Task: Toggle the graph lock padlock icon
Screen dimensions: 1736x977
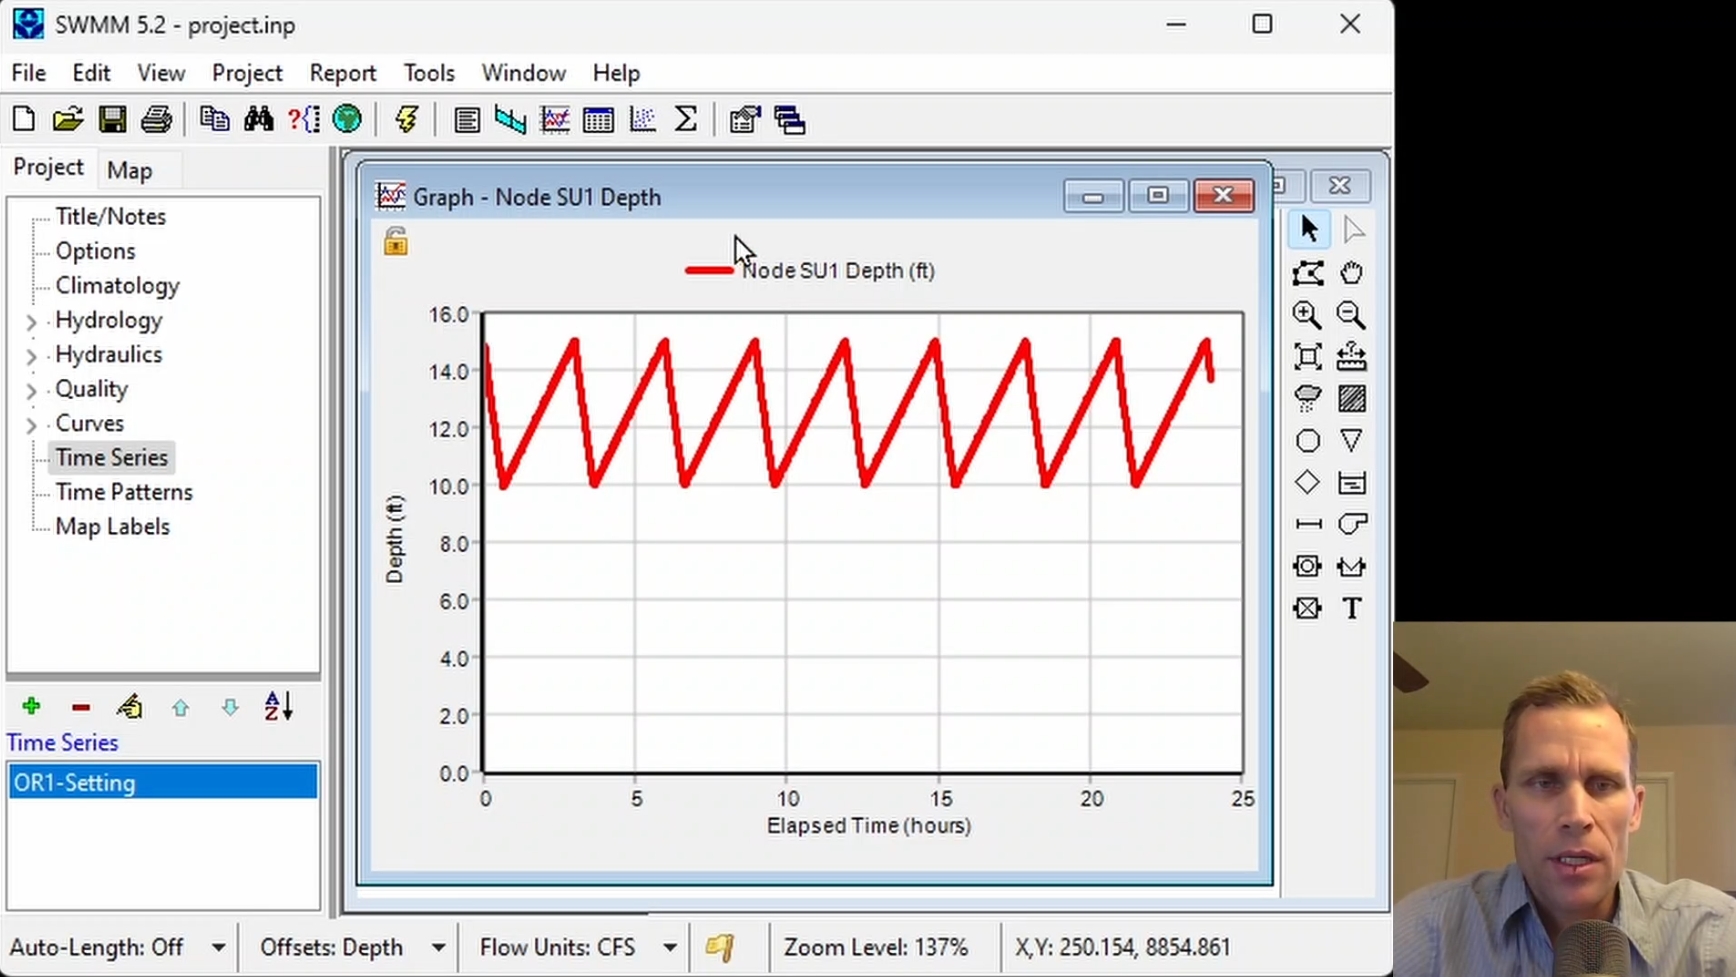Action: [x=396, y=241]
